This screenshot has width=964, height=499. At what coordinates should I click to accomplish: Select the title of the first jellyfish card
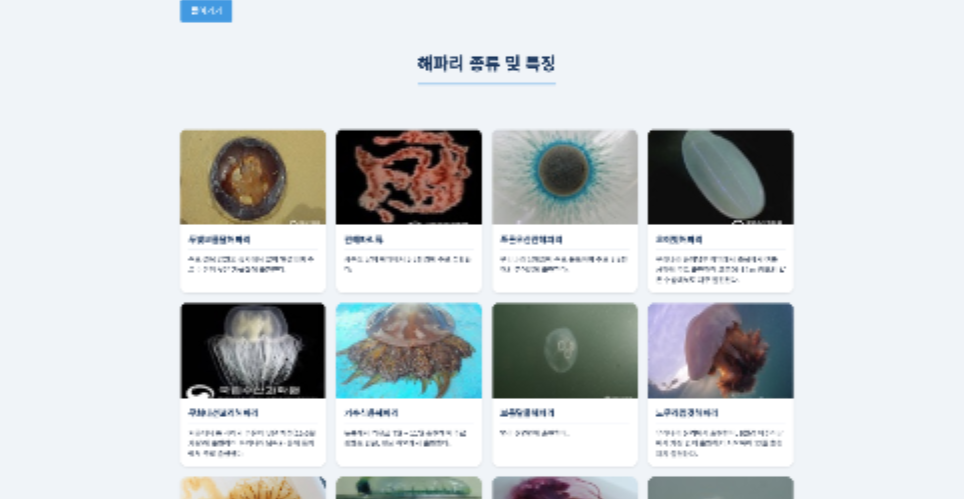pos(219,240)
